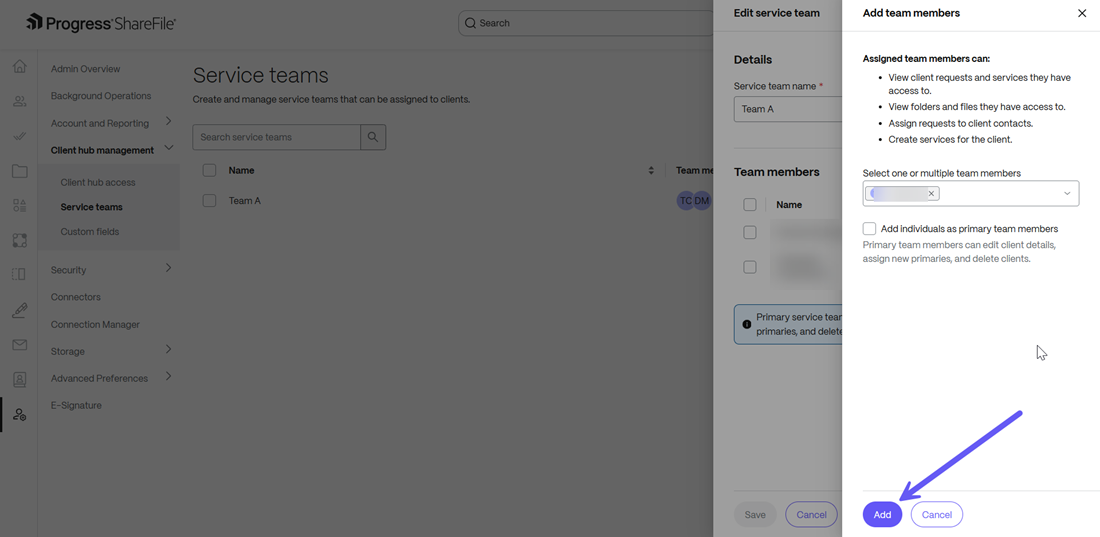Screen dimensions: 1100x537
Task: Enable Add individuals as primary team members
Action: coord(869,229)
